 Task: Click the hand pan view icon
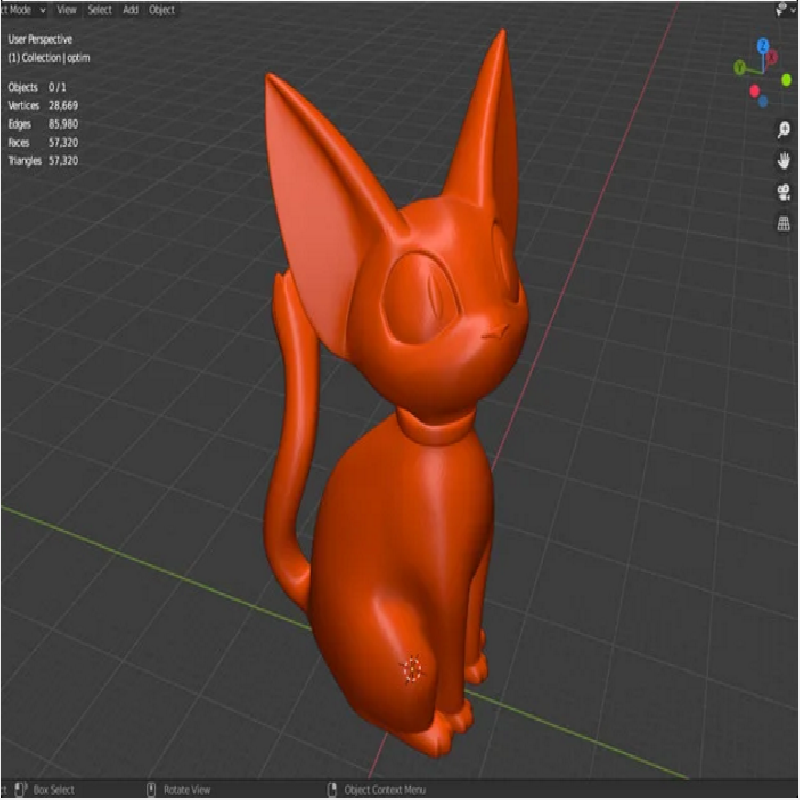tap(784, 161)
